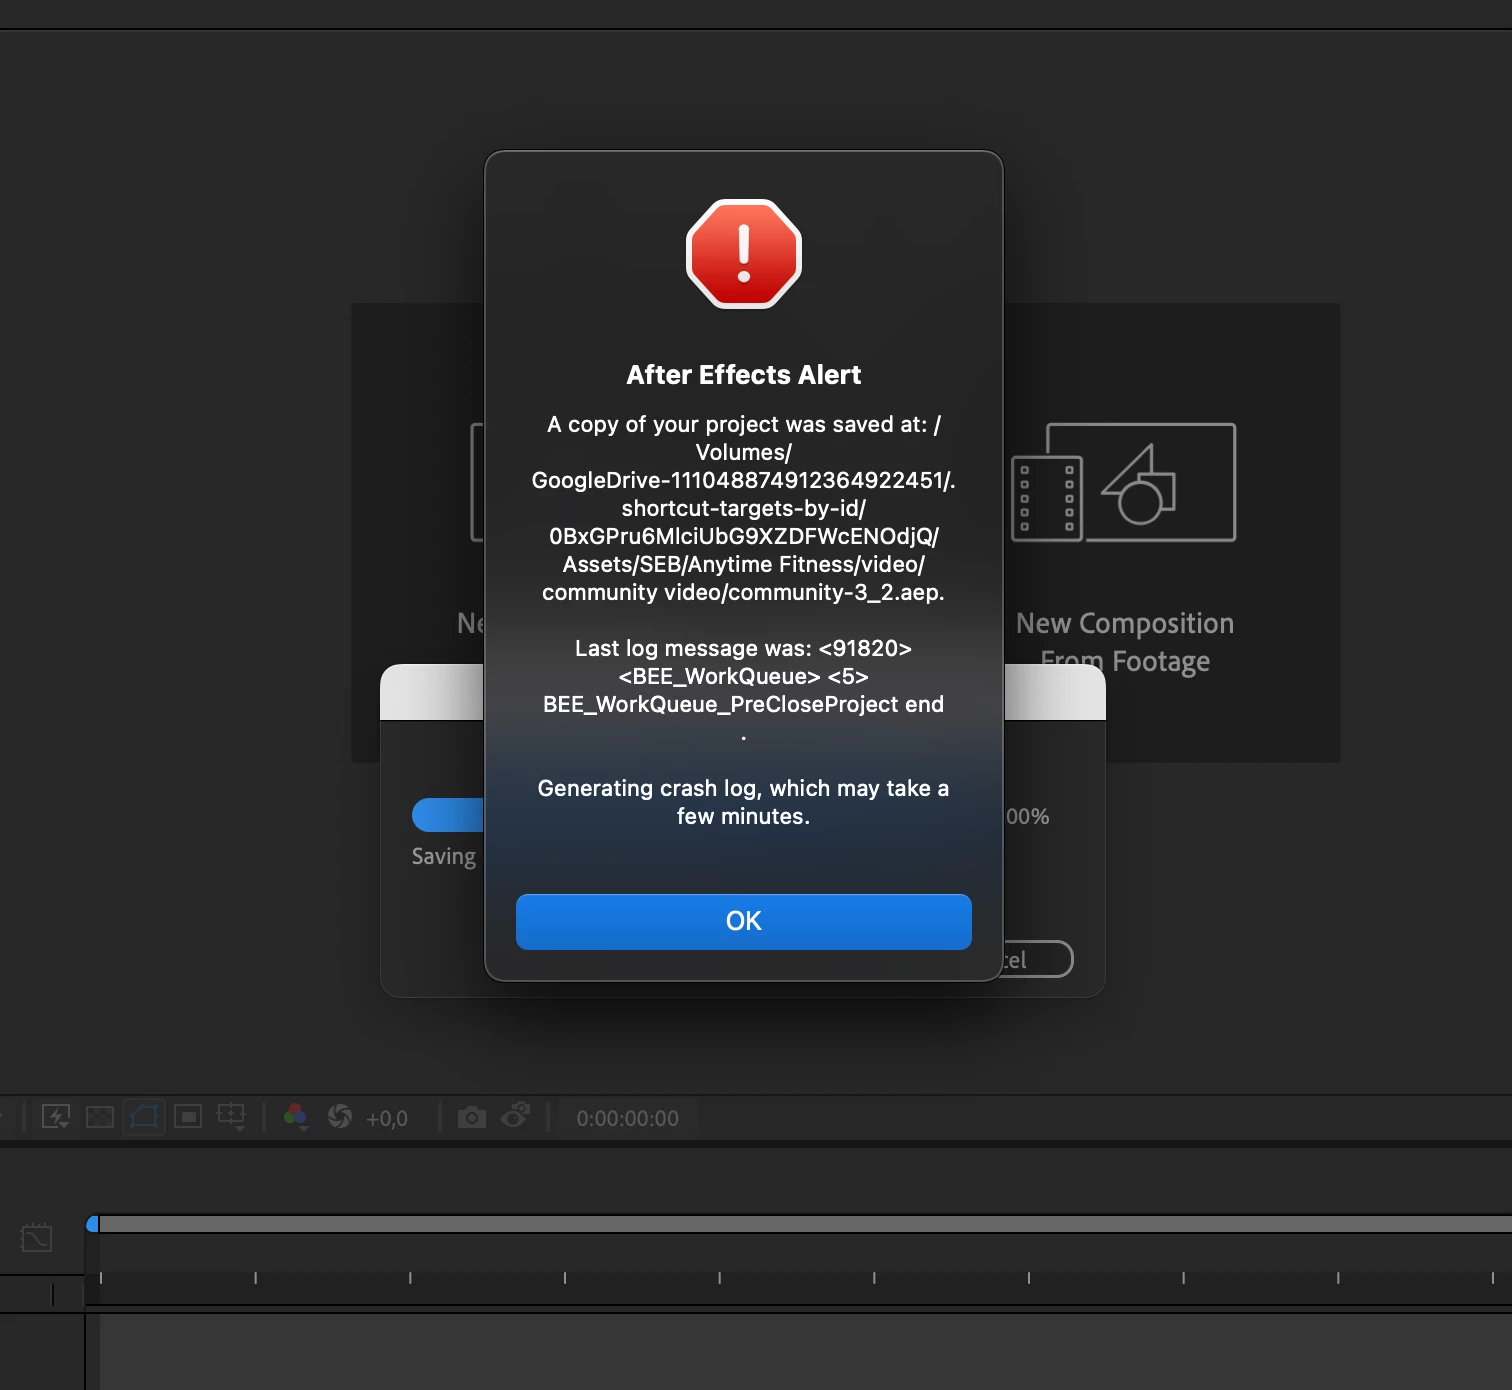
Task: Open grid and guide options dropdown
Action: point(232,1117)
